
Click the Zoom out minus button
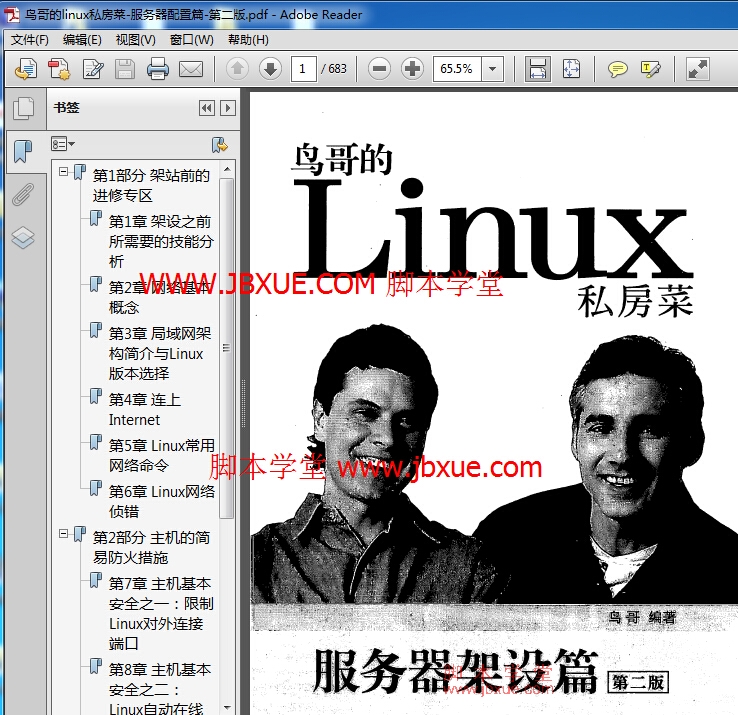(x=379, y=69)
